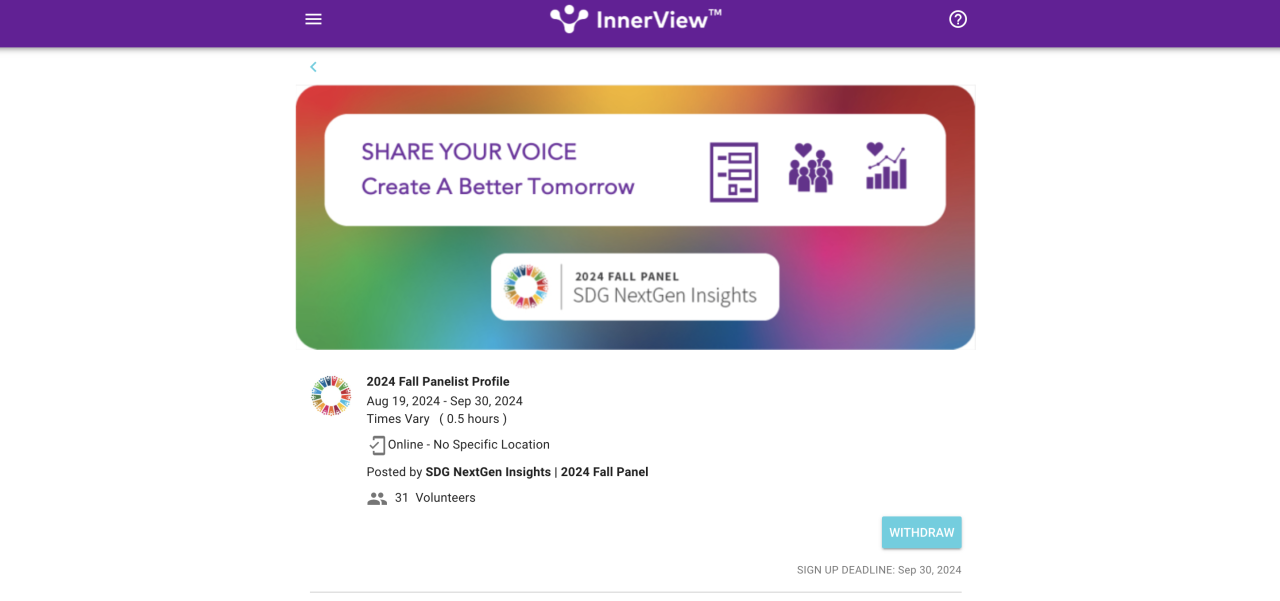Click the Online - No Specific Location text
This screenshot has width=1280, height=601.
point(469,445)
